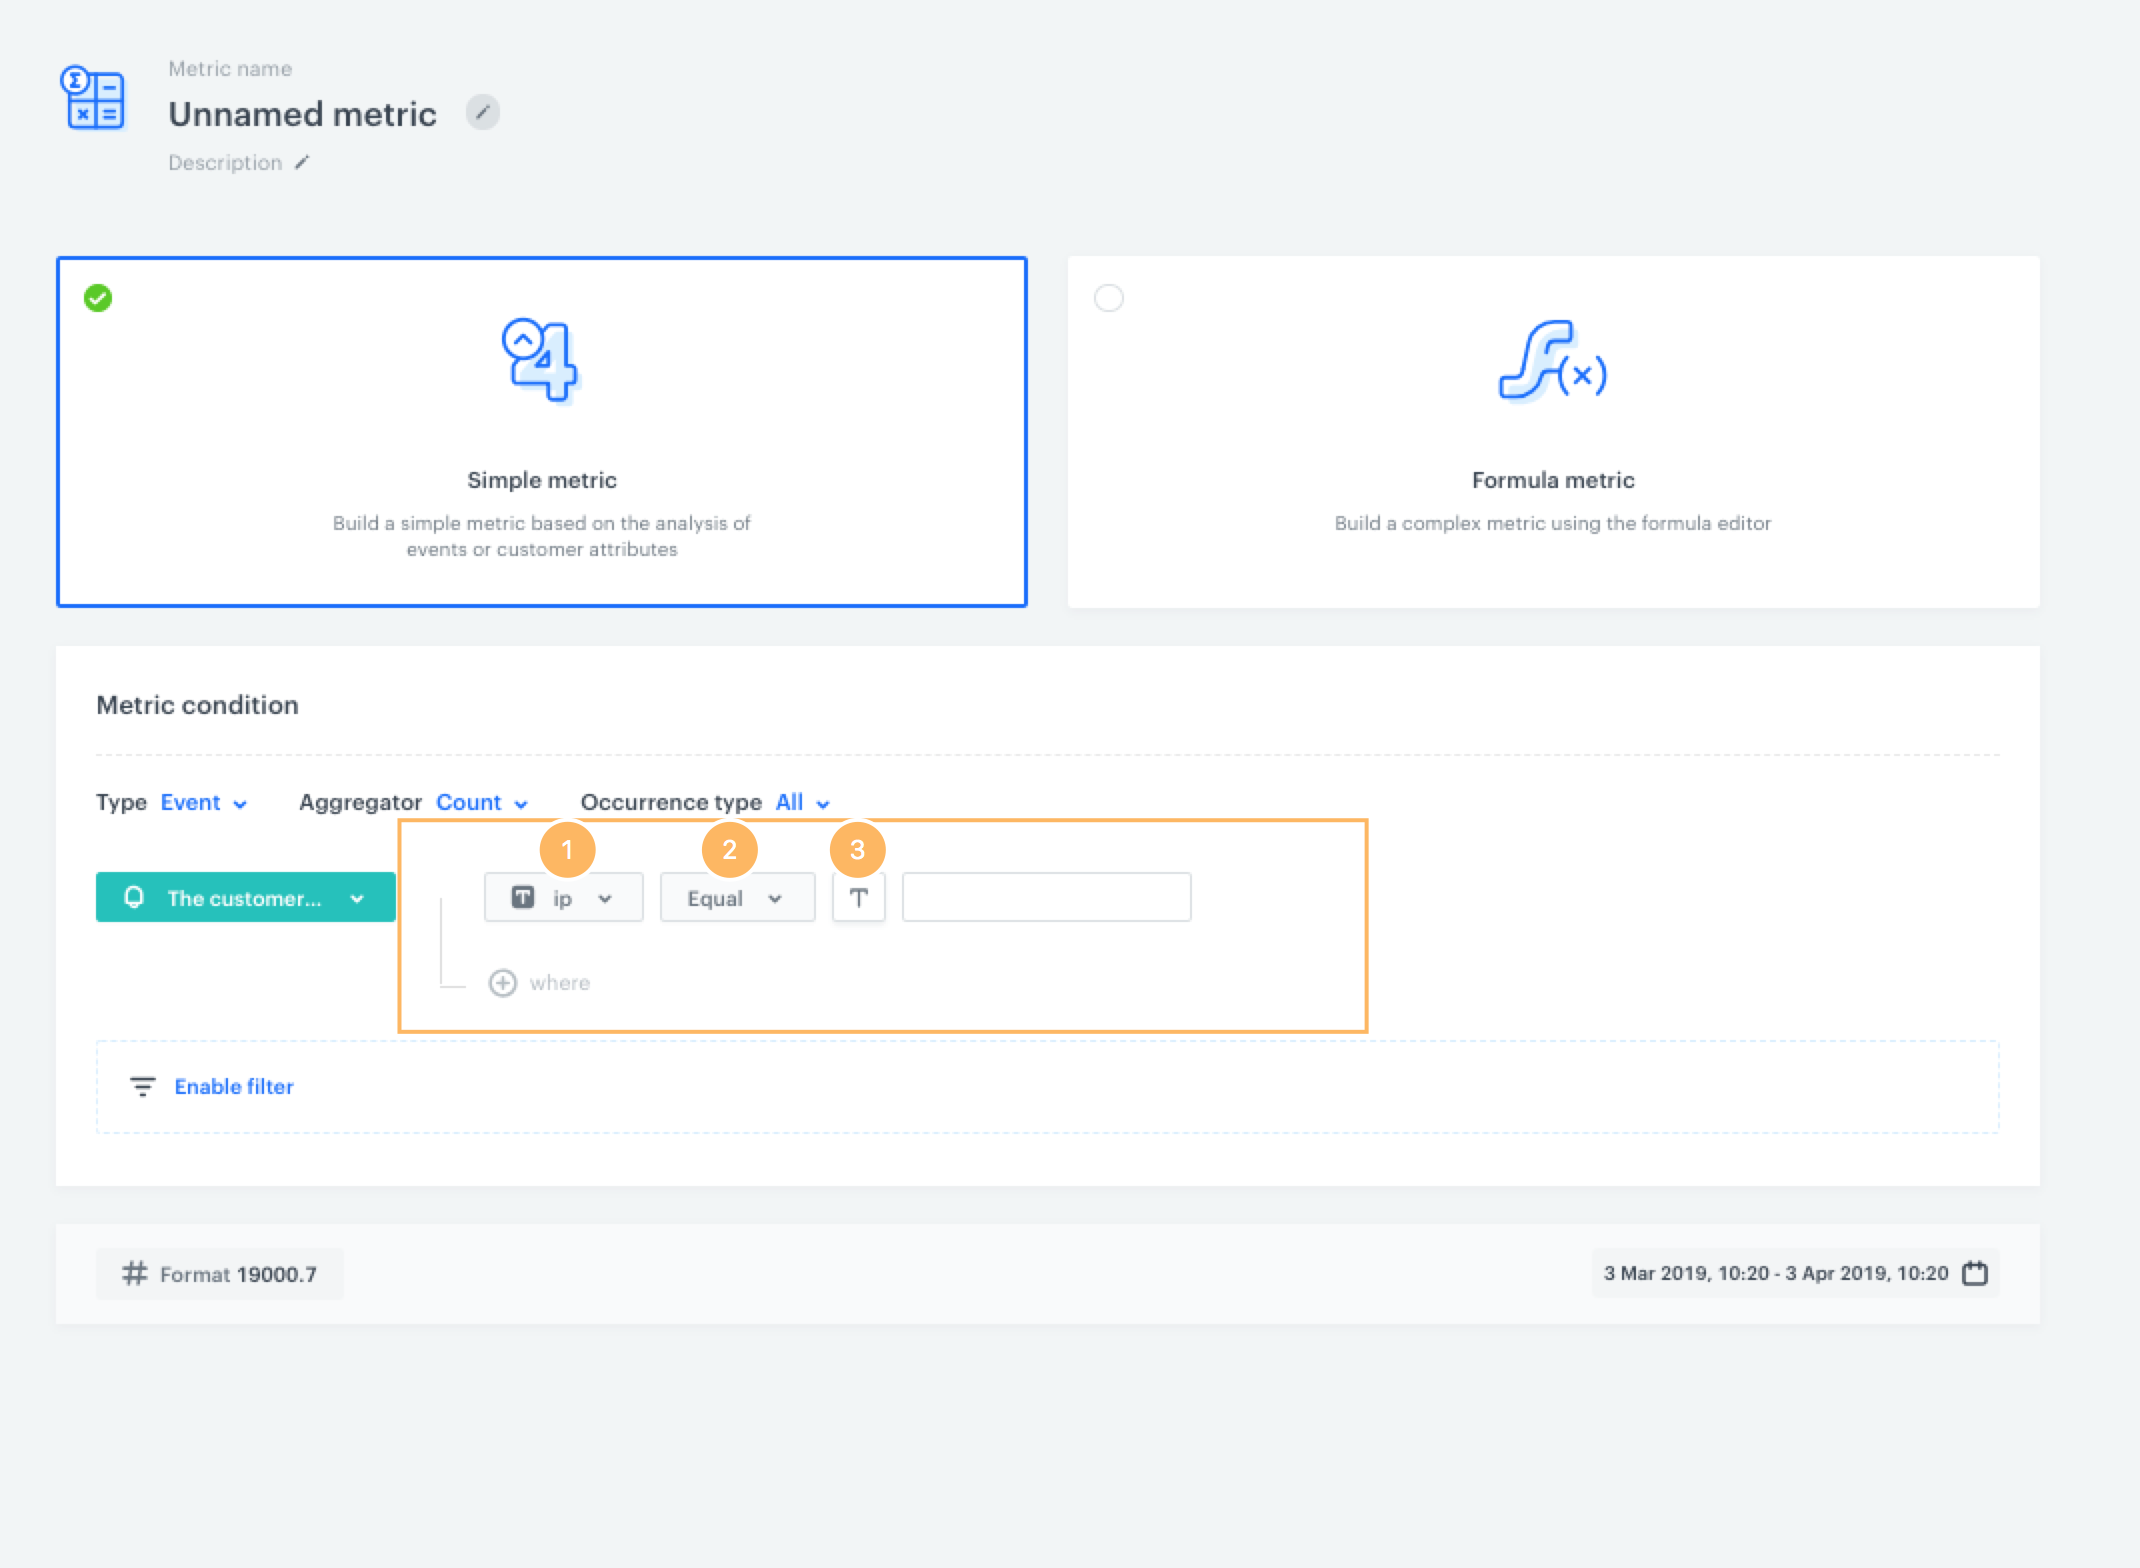Open The customer... event selector

coord(245,898)
